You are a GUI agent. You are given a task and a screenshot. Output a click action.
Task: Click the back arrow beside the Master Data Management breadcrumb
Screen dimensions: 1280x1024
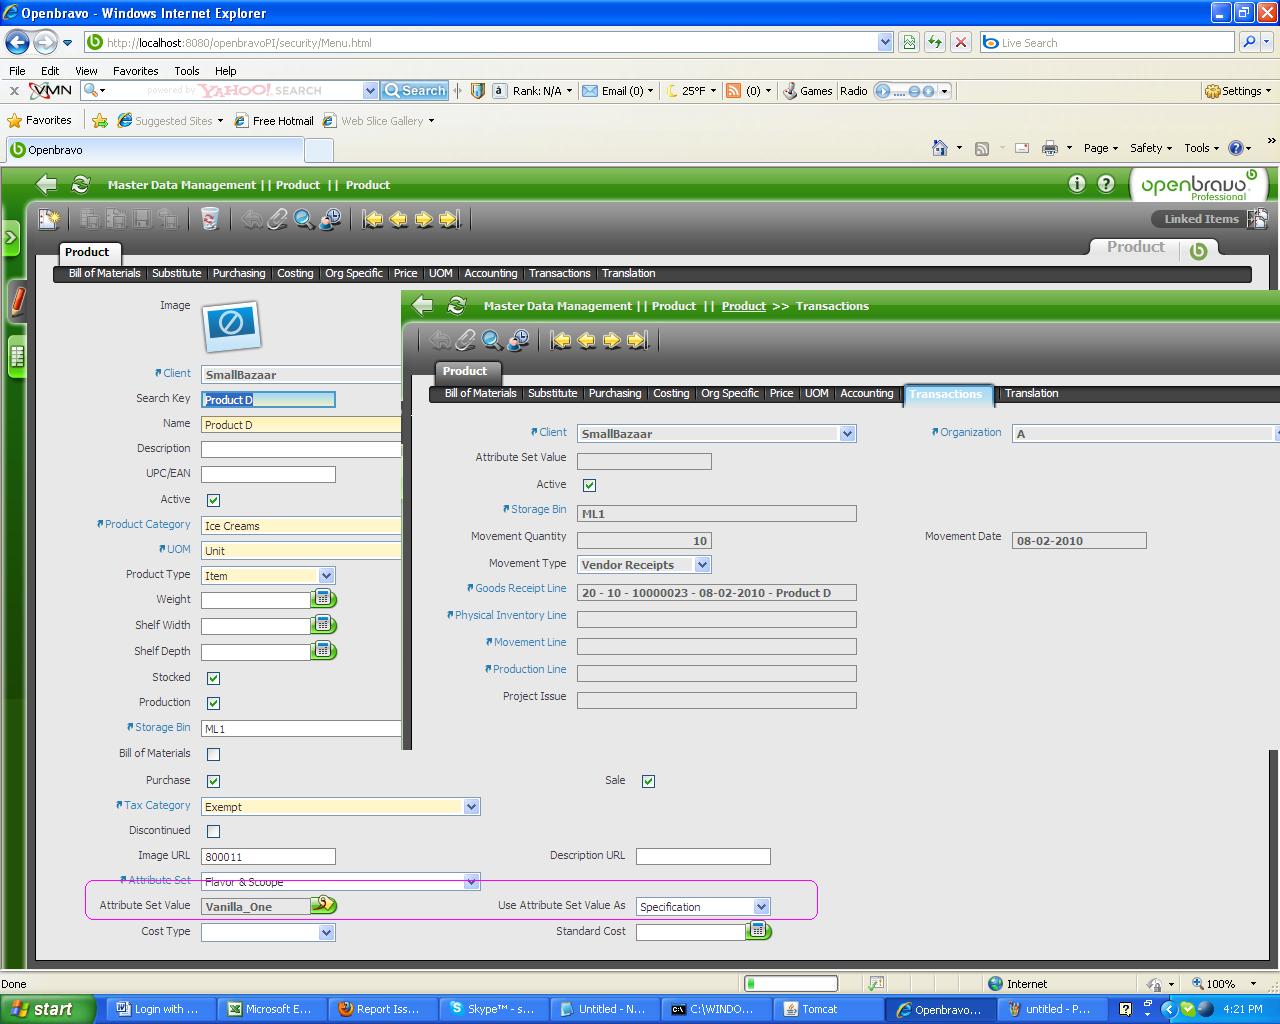[46, 184]
